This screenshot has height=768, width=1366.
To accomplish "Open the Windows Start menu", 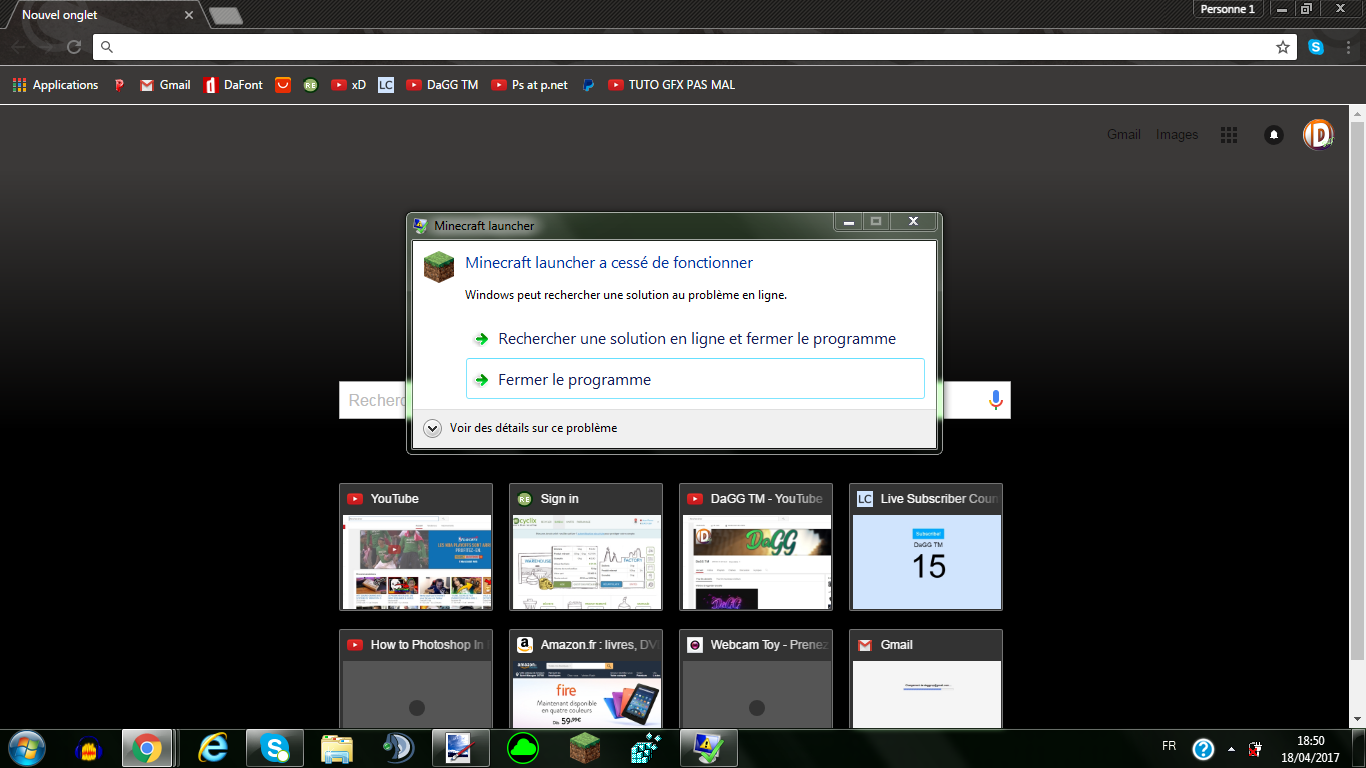I will coord(26,747).
